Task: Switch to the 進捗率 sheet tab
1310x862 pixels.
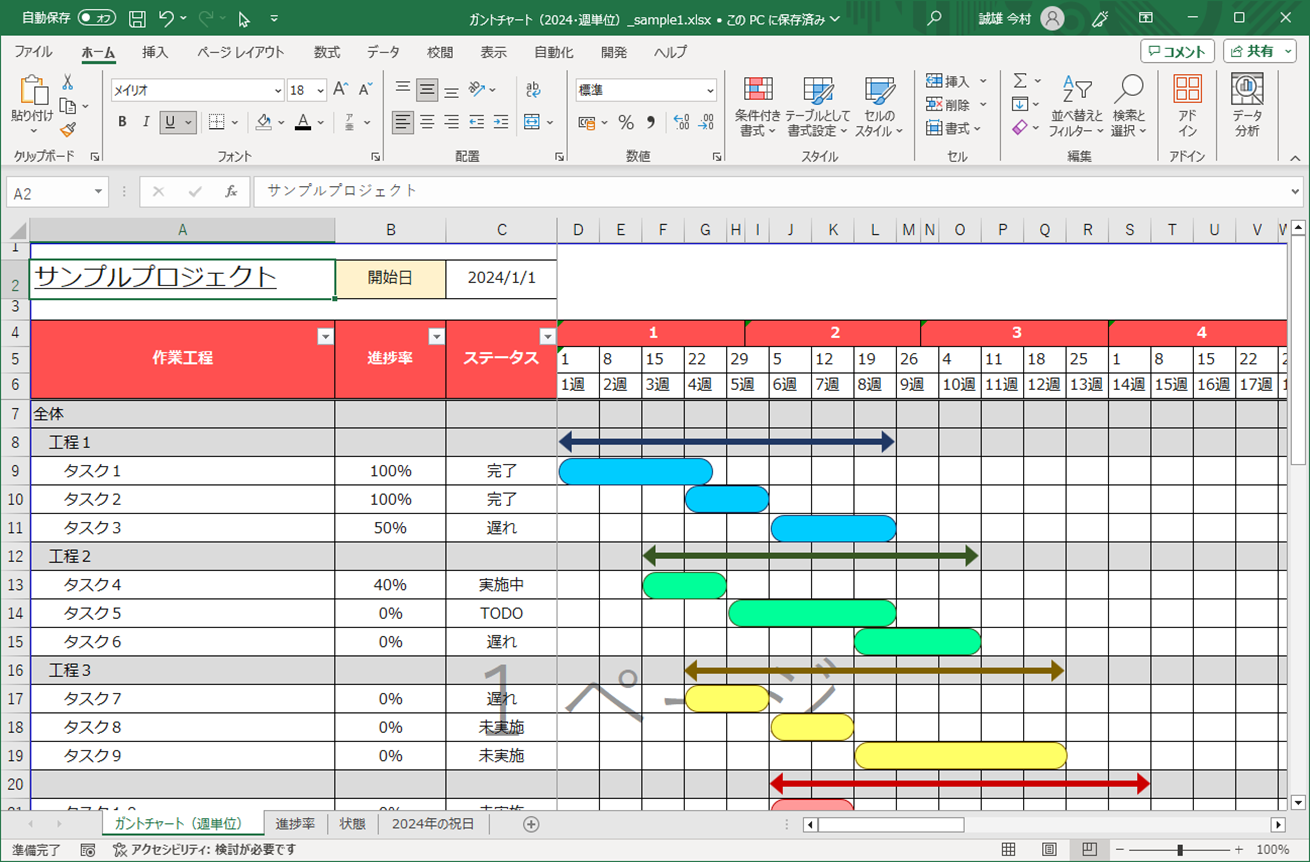Action: coord(295,824)
